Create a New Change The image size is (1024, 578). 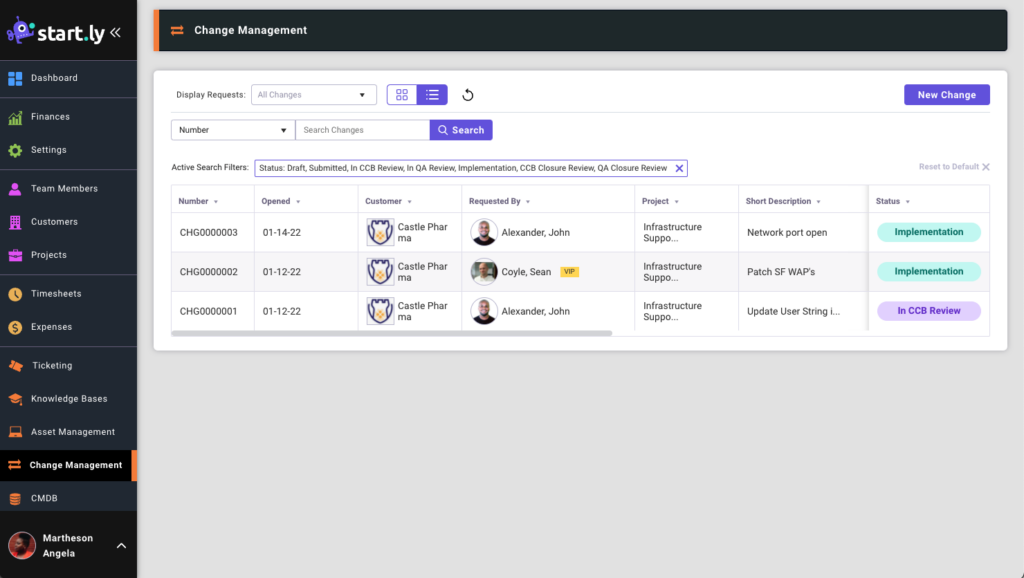946,94
